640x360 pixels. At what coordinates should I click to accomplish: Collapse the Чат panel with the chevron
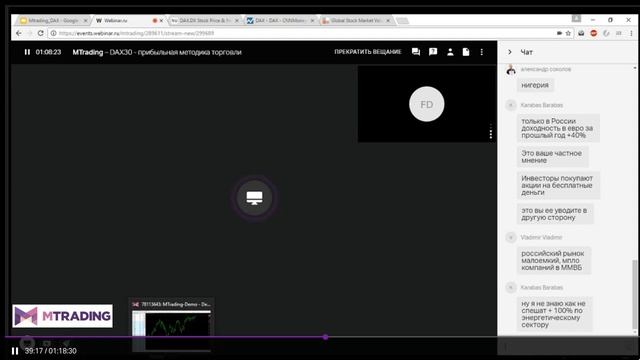tap(510, 52)
